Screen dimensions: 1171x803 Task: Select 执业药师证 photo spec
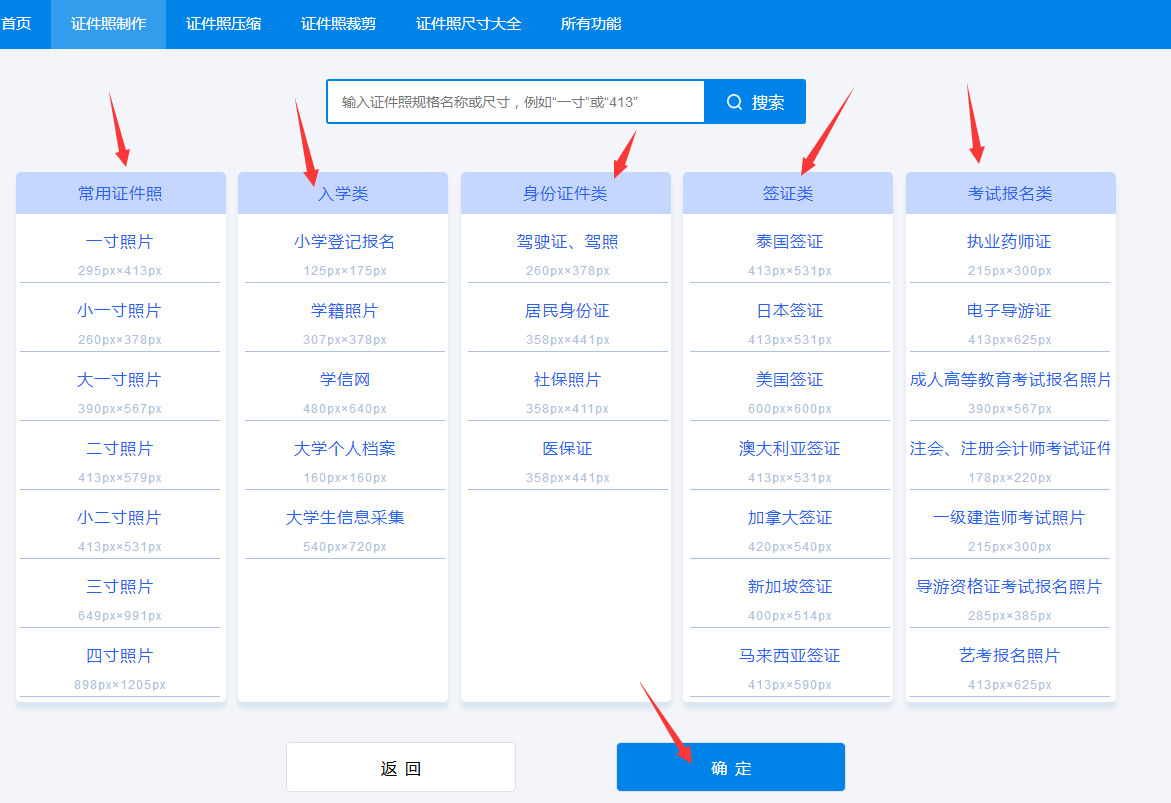coord(1010,241)
